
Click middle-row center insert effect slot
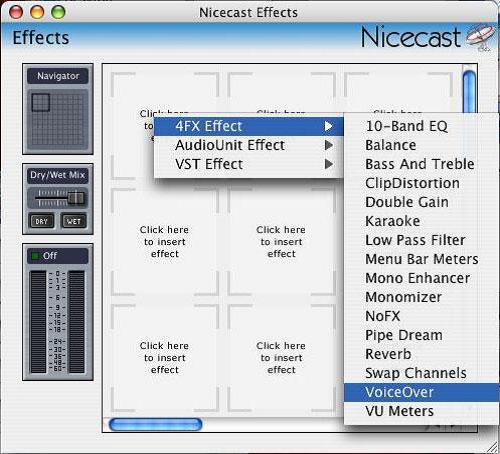tap(281, 242)
